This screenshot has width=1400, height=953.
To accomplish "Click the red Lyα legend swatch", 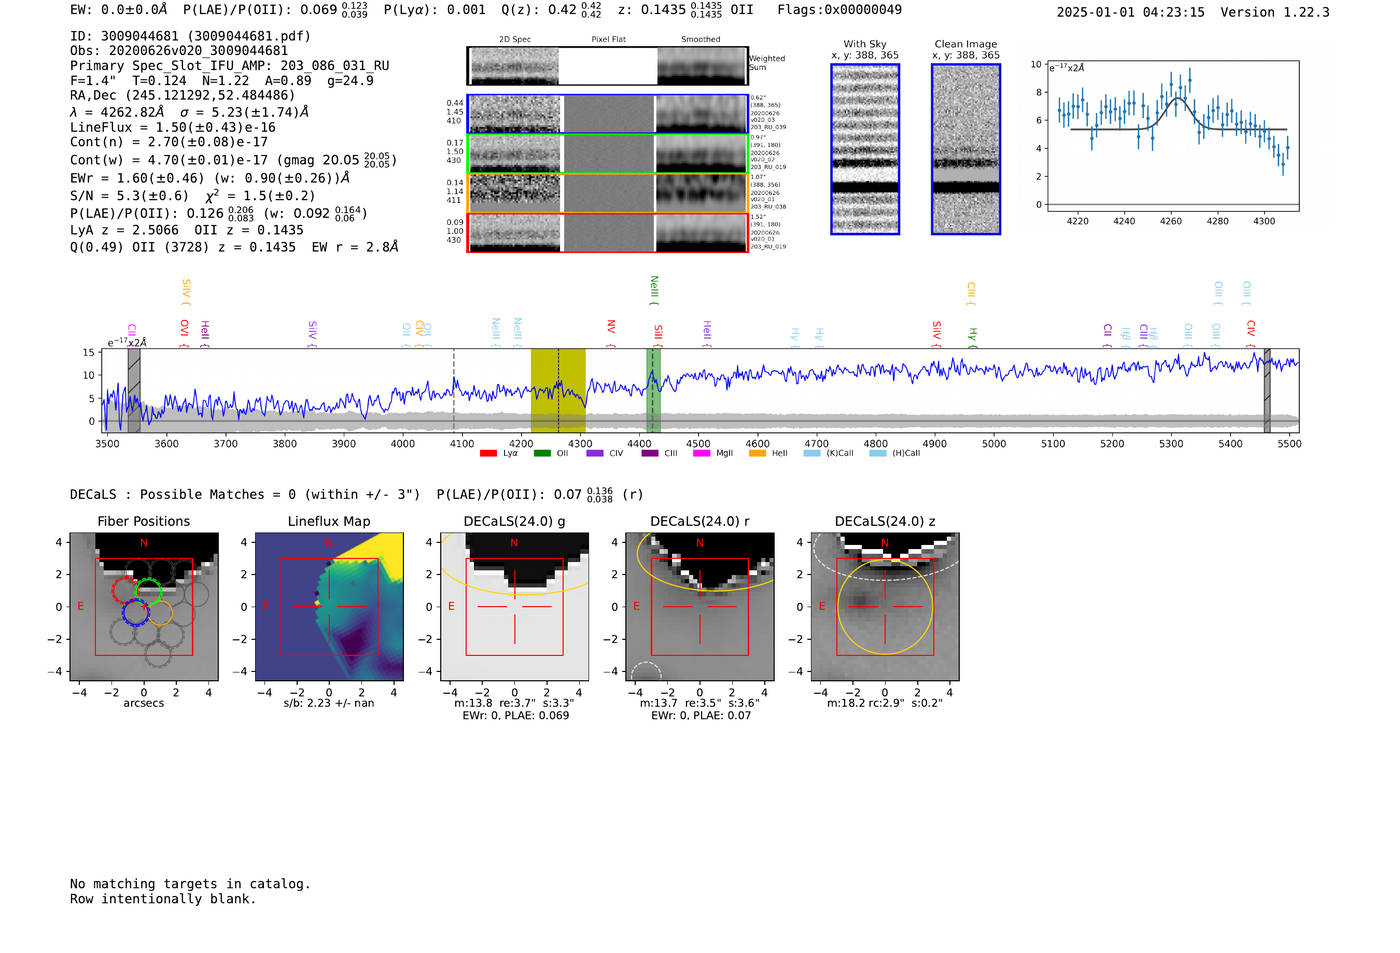I will tap(488, 453).
